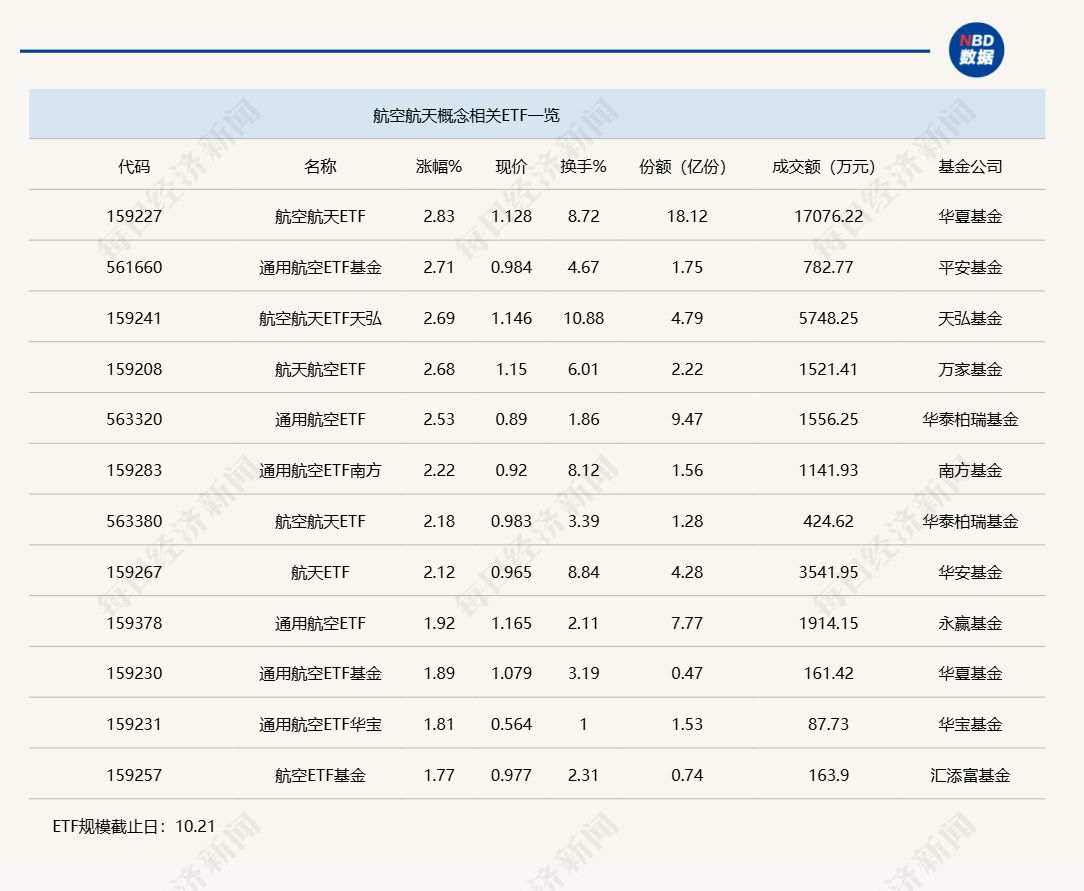Select shares value 9.47
Screen dimensions: 1084x891
click(687, 420)
